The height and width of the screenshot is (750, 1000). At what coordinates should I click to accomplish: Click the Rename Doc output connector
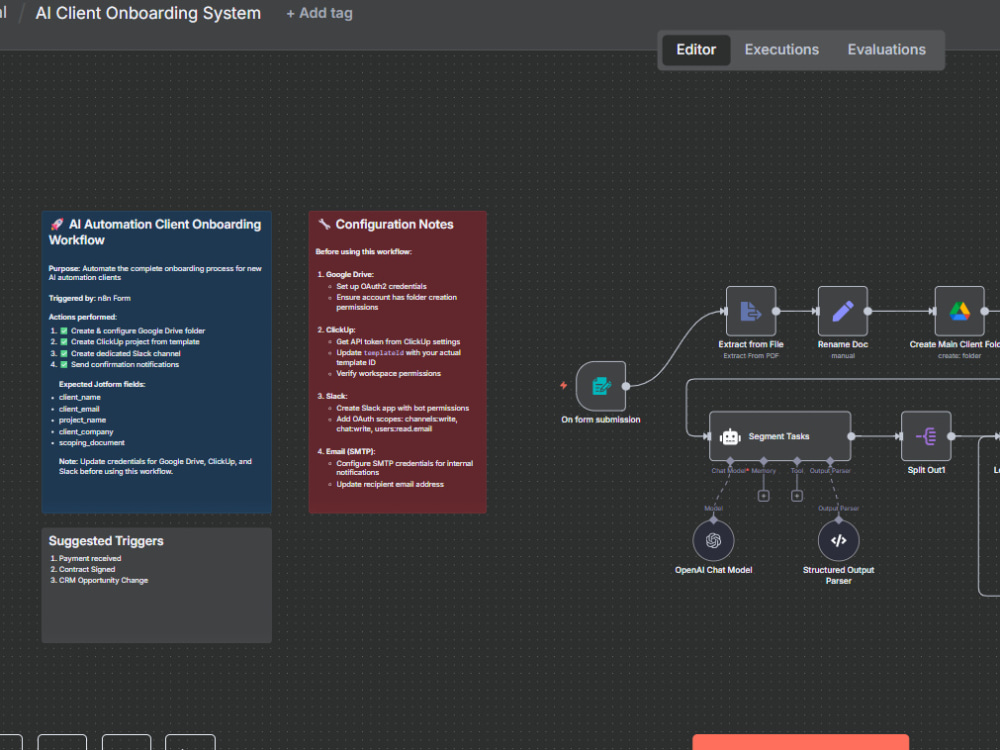pos(868,311)
